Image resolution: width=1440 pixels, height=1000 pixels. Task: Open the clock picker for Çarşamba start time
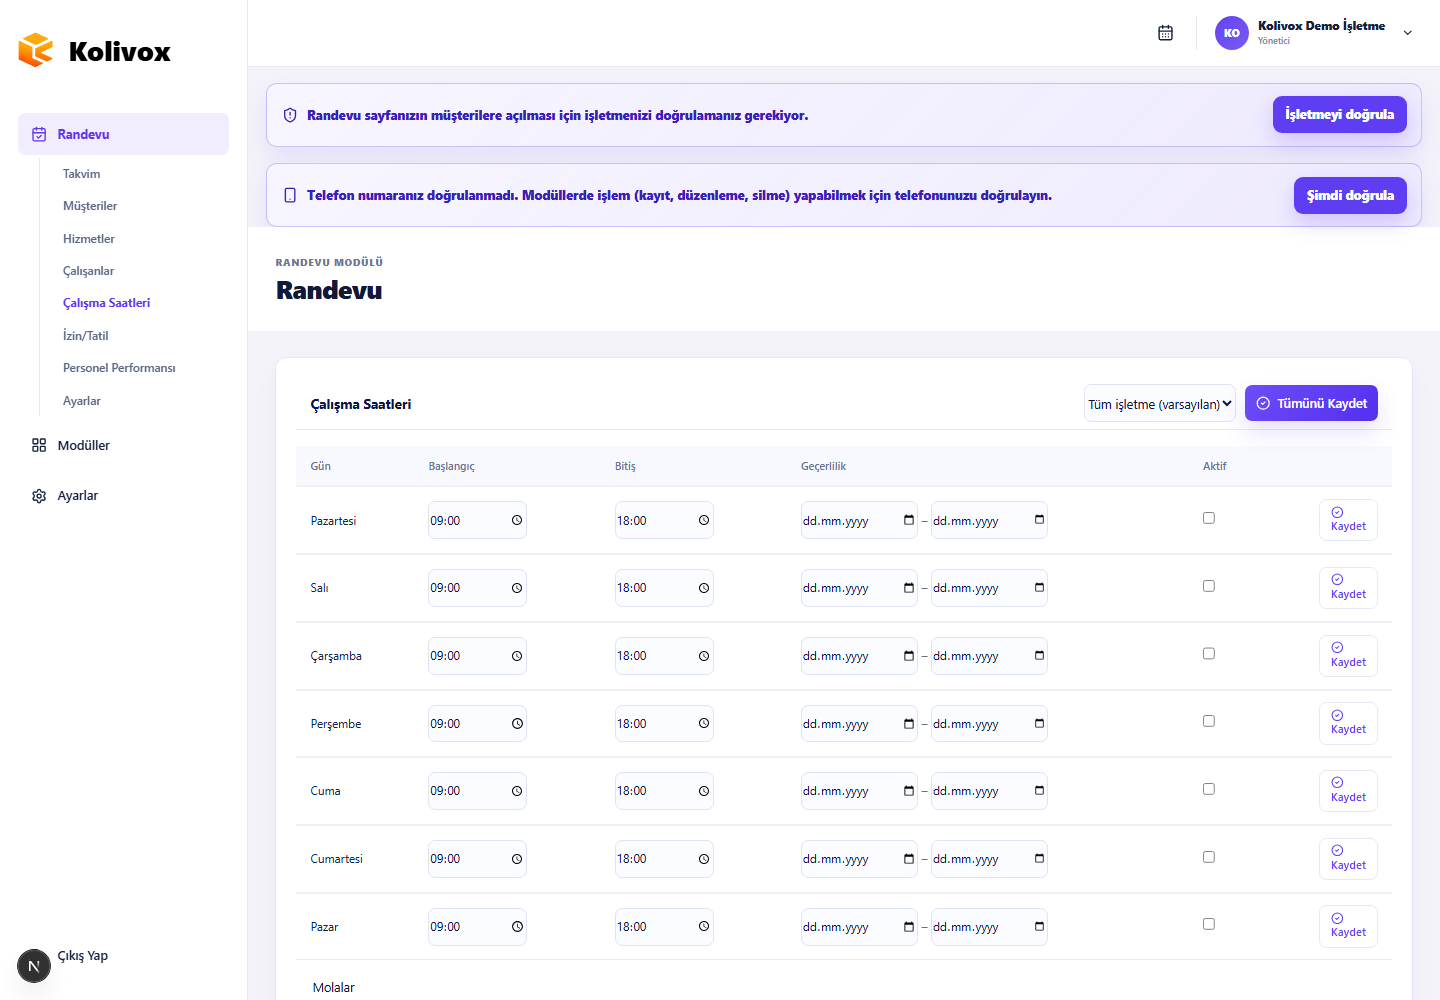[517, 656]
